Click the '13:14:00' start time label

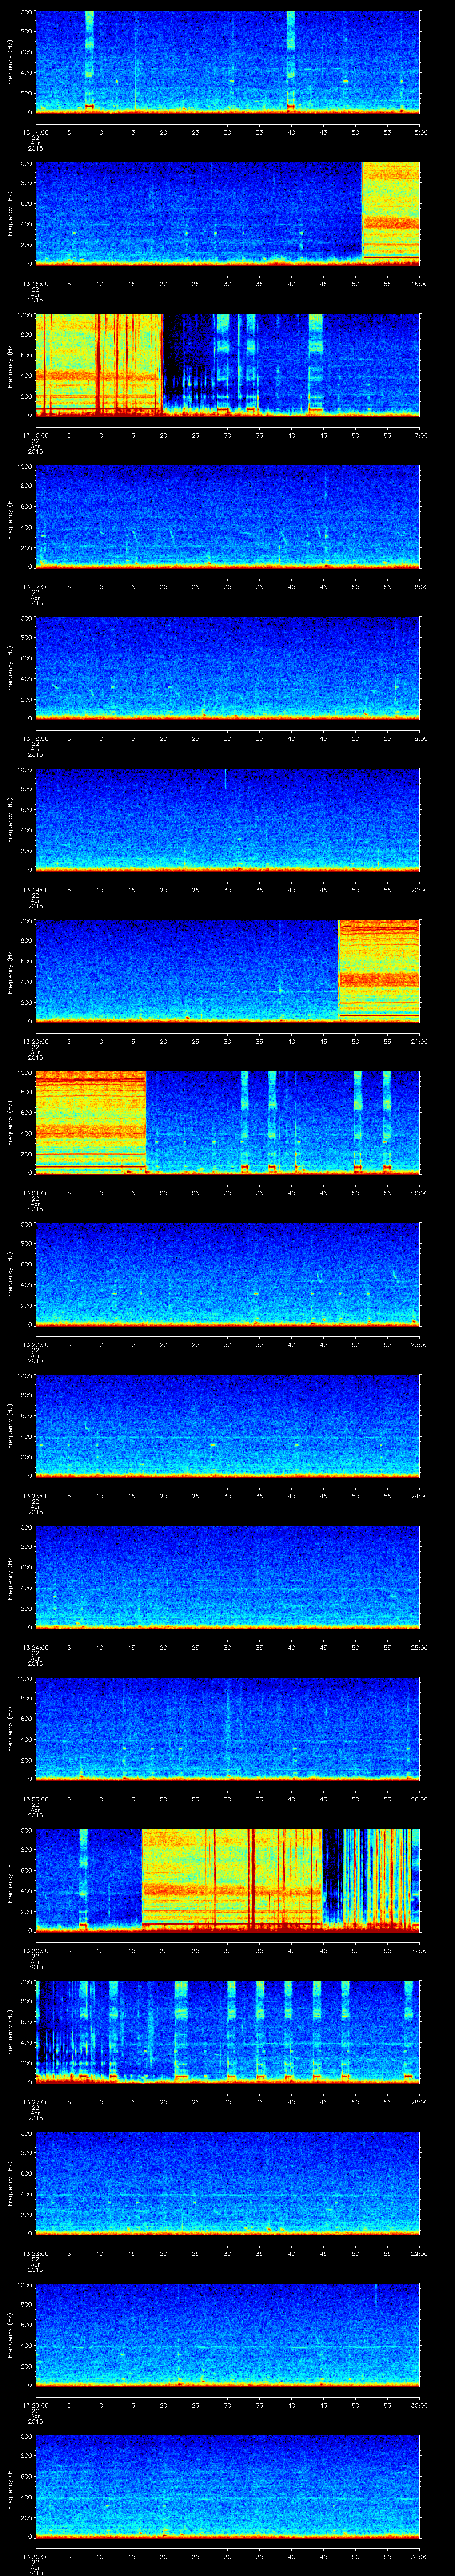(x=35, y=132)
